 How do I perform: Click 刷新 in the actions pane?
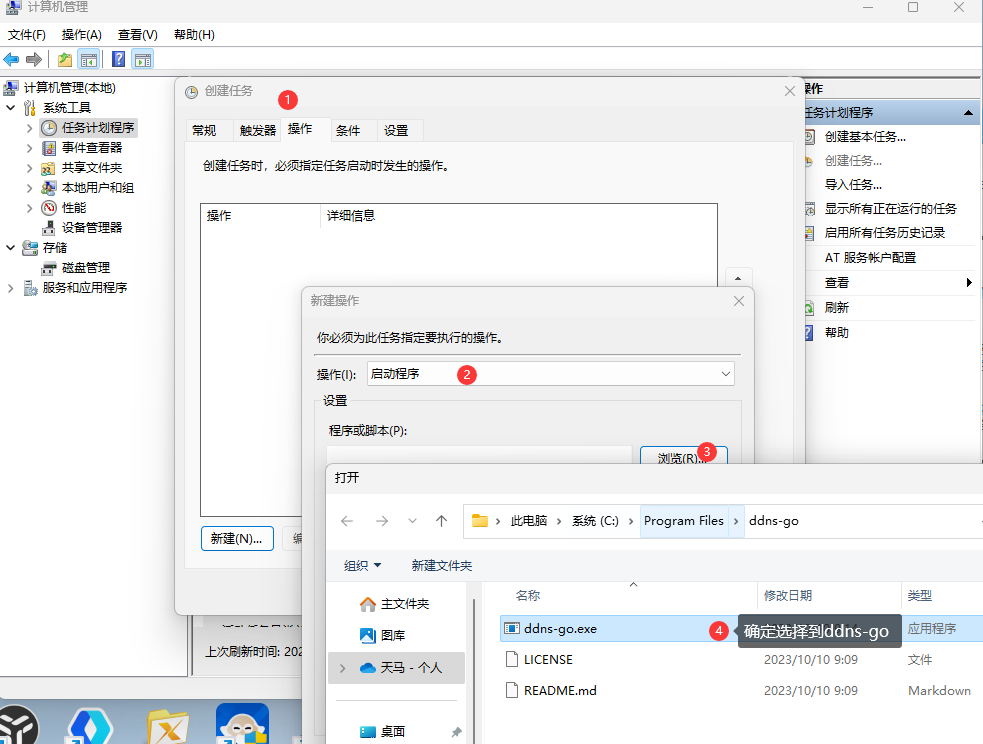click(x=836, y=308)
